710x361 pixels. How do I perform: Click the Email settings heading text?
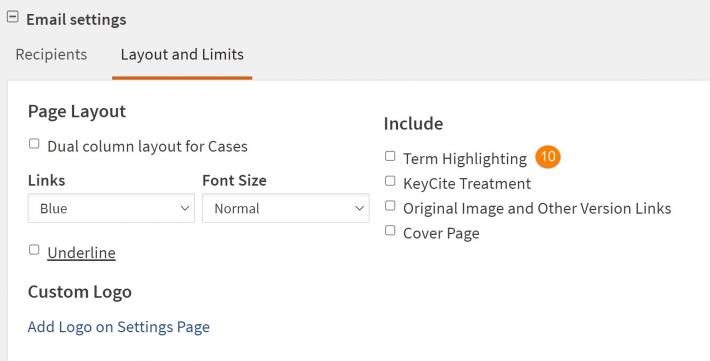76,19
